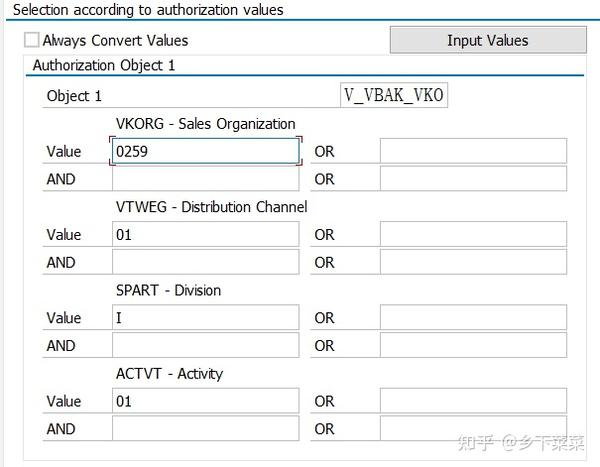600x467 pixels.
Task: Click the Division AND row OR field
Action: point(473,345)
